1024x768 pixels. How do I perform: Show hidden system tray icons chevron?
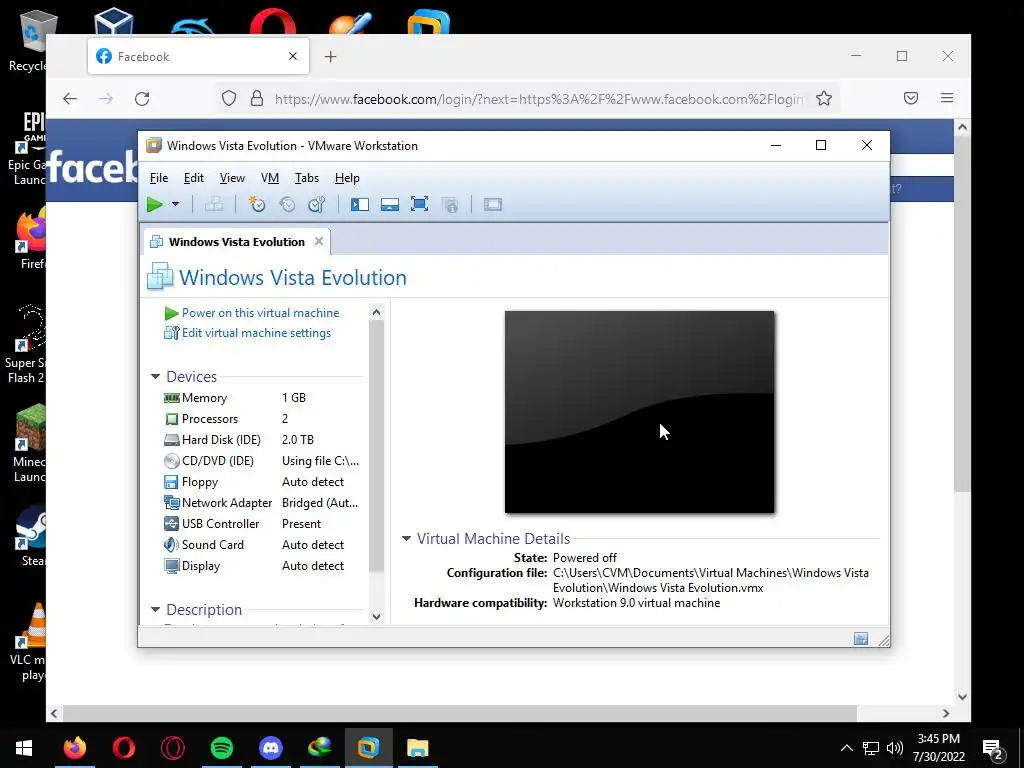pos(846,748)
